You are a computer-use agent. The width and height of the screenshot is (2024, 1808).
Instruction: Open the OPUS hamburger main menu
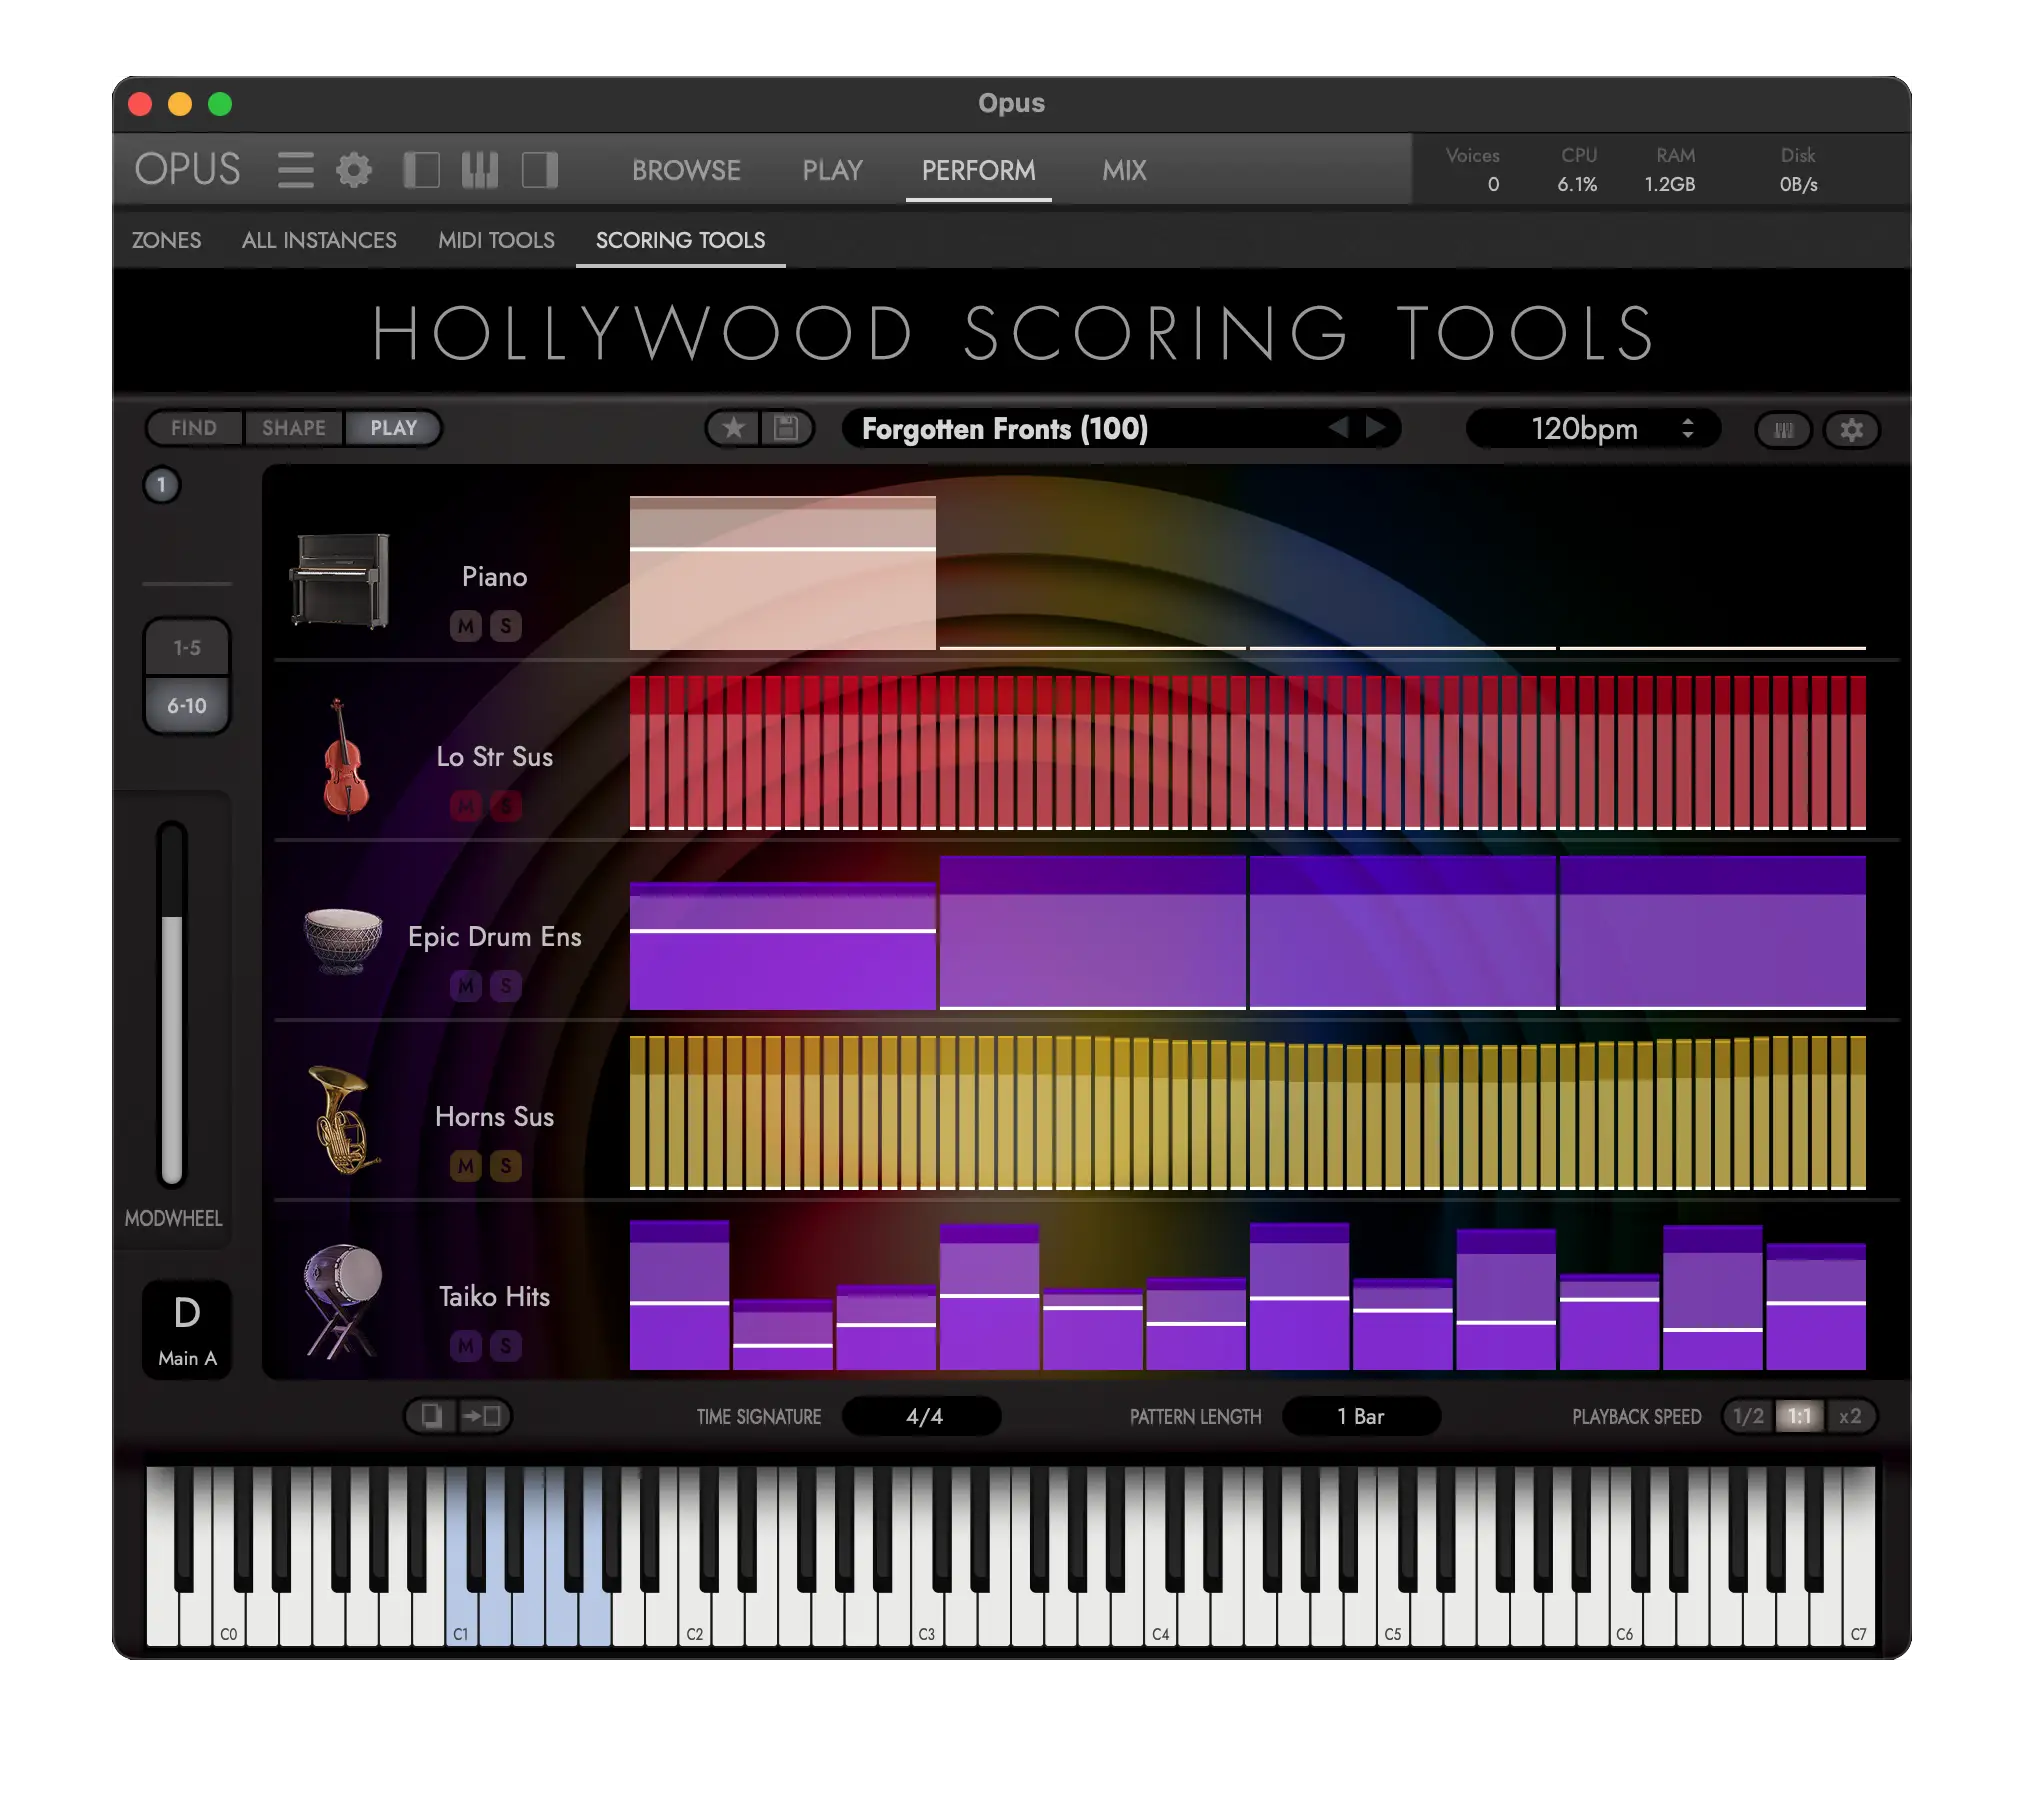click(295, 170)
